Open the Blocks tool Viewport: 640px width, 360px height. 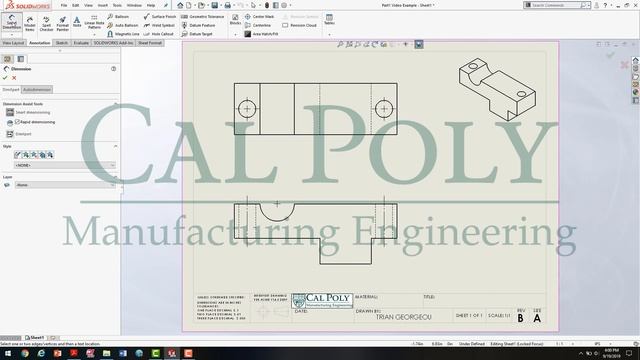(236, 20)
